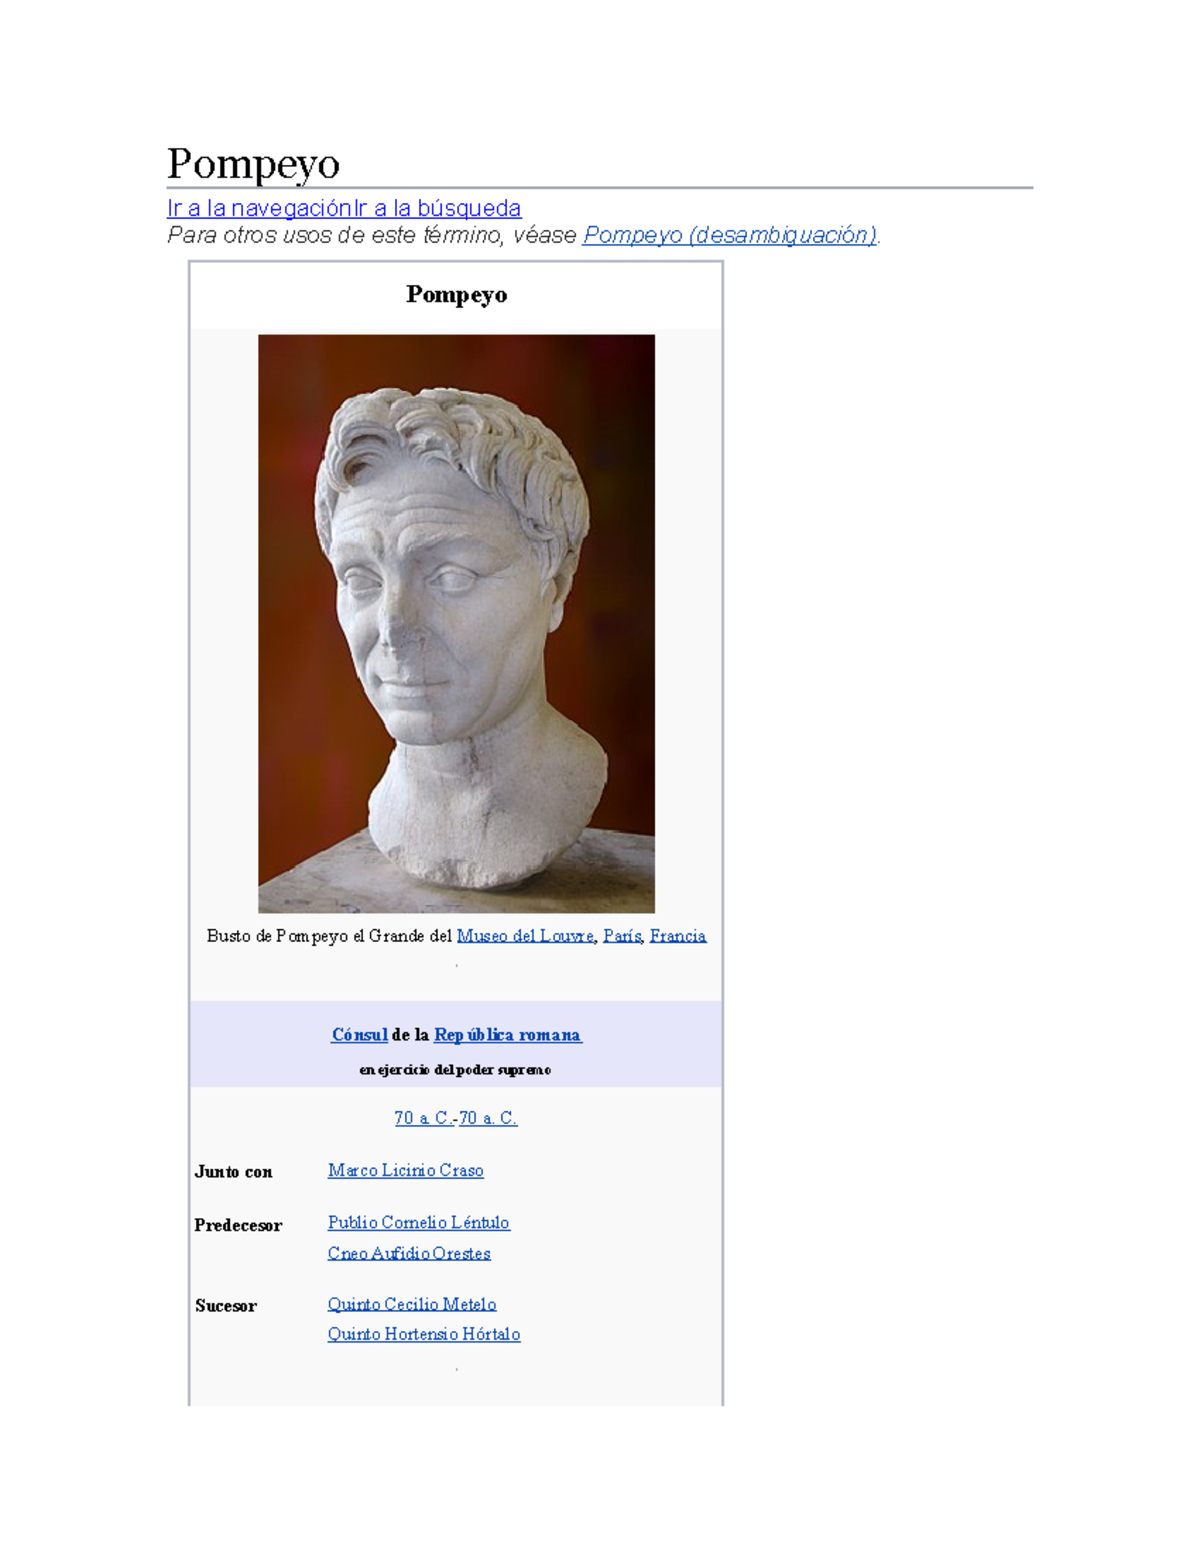Click the 'Cneo Aufidio Orestes' link
Viewport: 1200px width, 1553px height.
pos(409,1253)
